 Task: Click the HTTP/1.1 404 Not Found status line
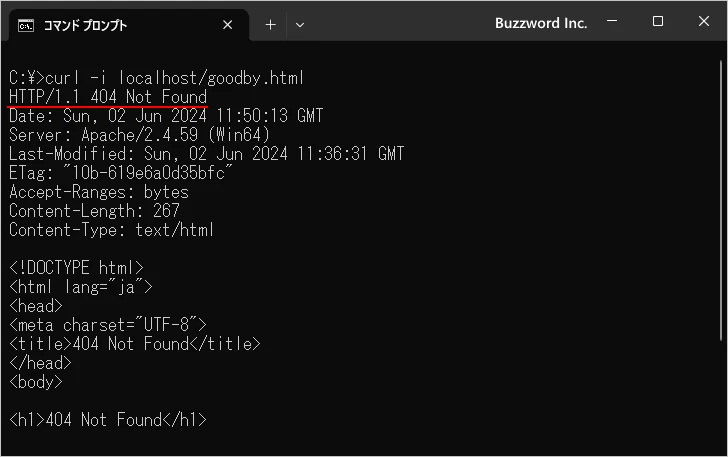pyautogui.click(x=108, y=97)
